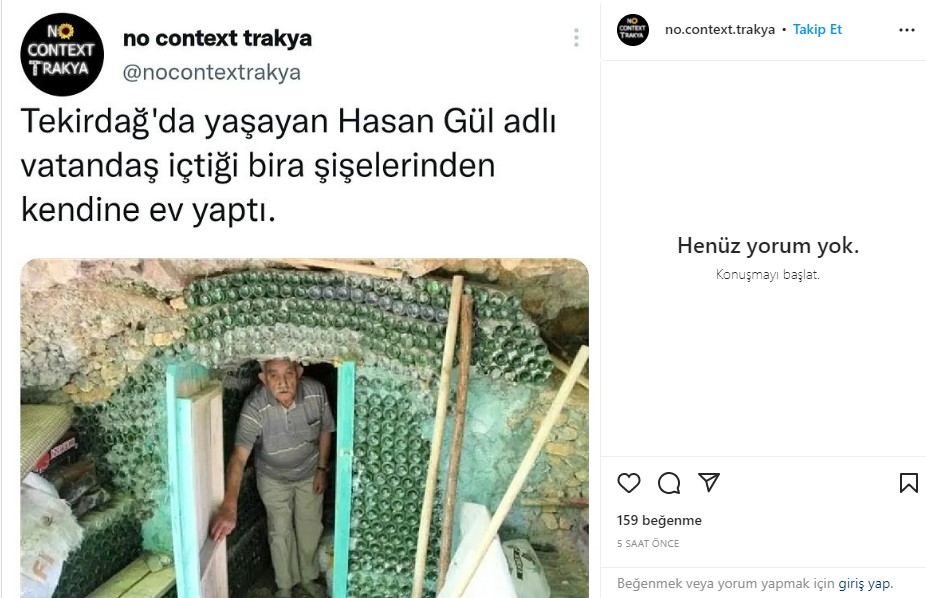Viewport: 926px width, 598px height.
Task: Click the giriş yap login link
Action: coord(865,583)
